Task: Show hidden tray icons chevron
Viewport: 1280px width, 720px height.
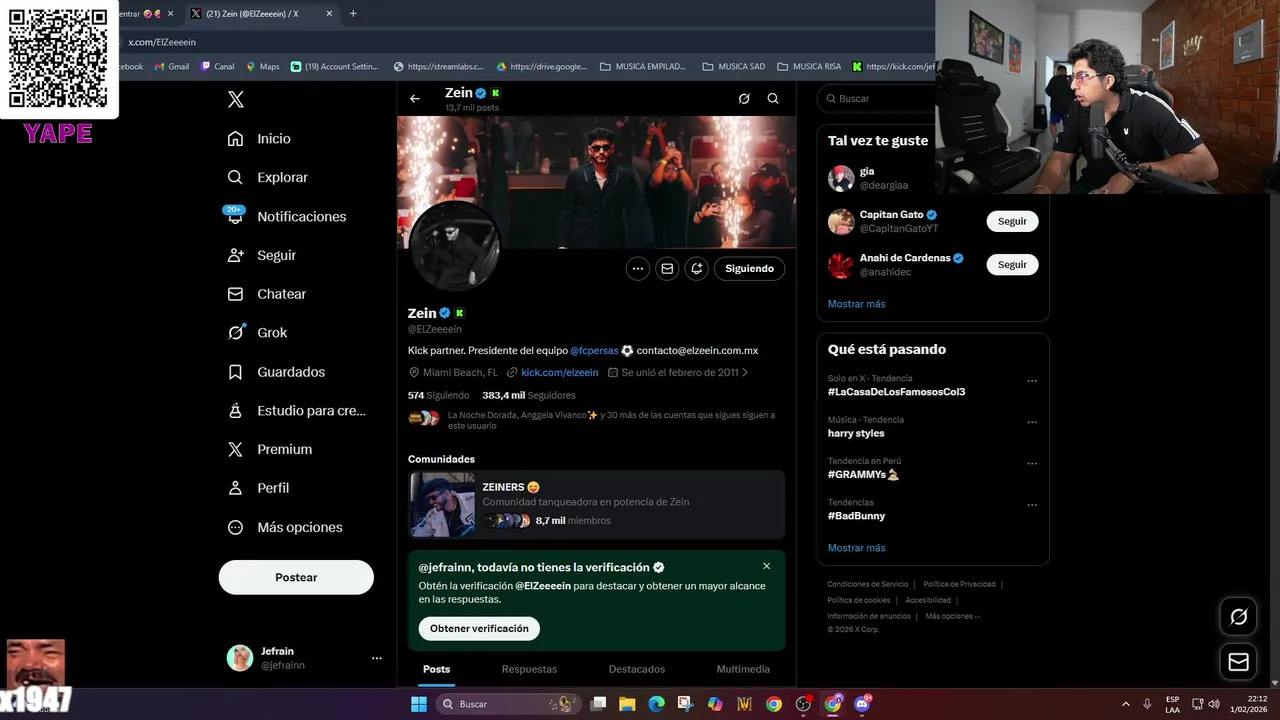Action: [1125, 704]
